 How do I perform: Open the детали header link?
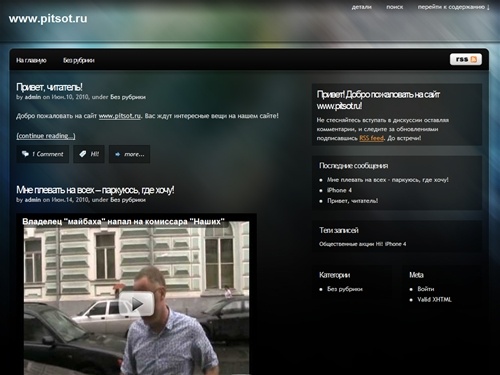tap(361, 7)
